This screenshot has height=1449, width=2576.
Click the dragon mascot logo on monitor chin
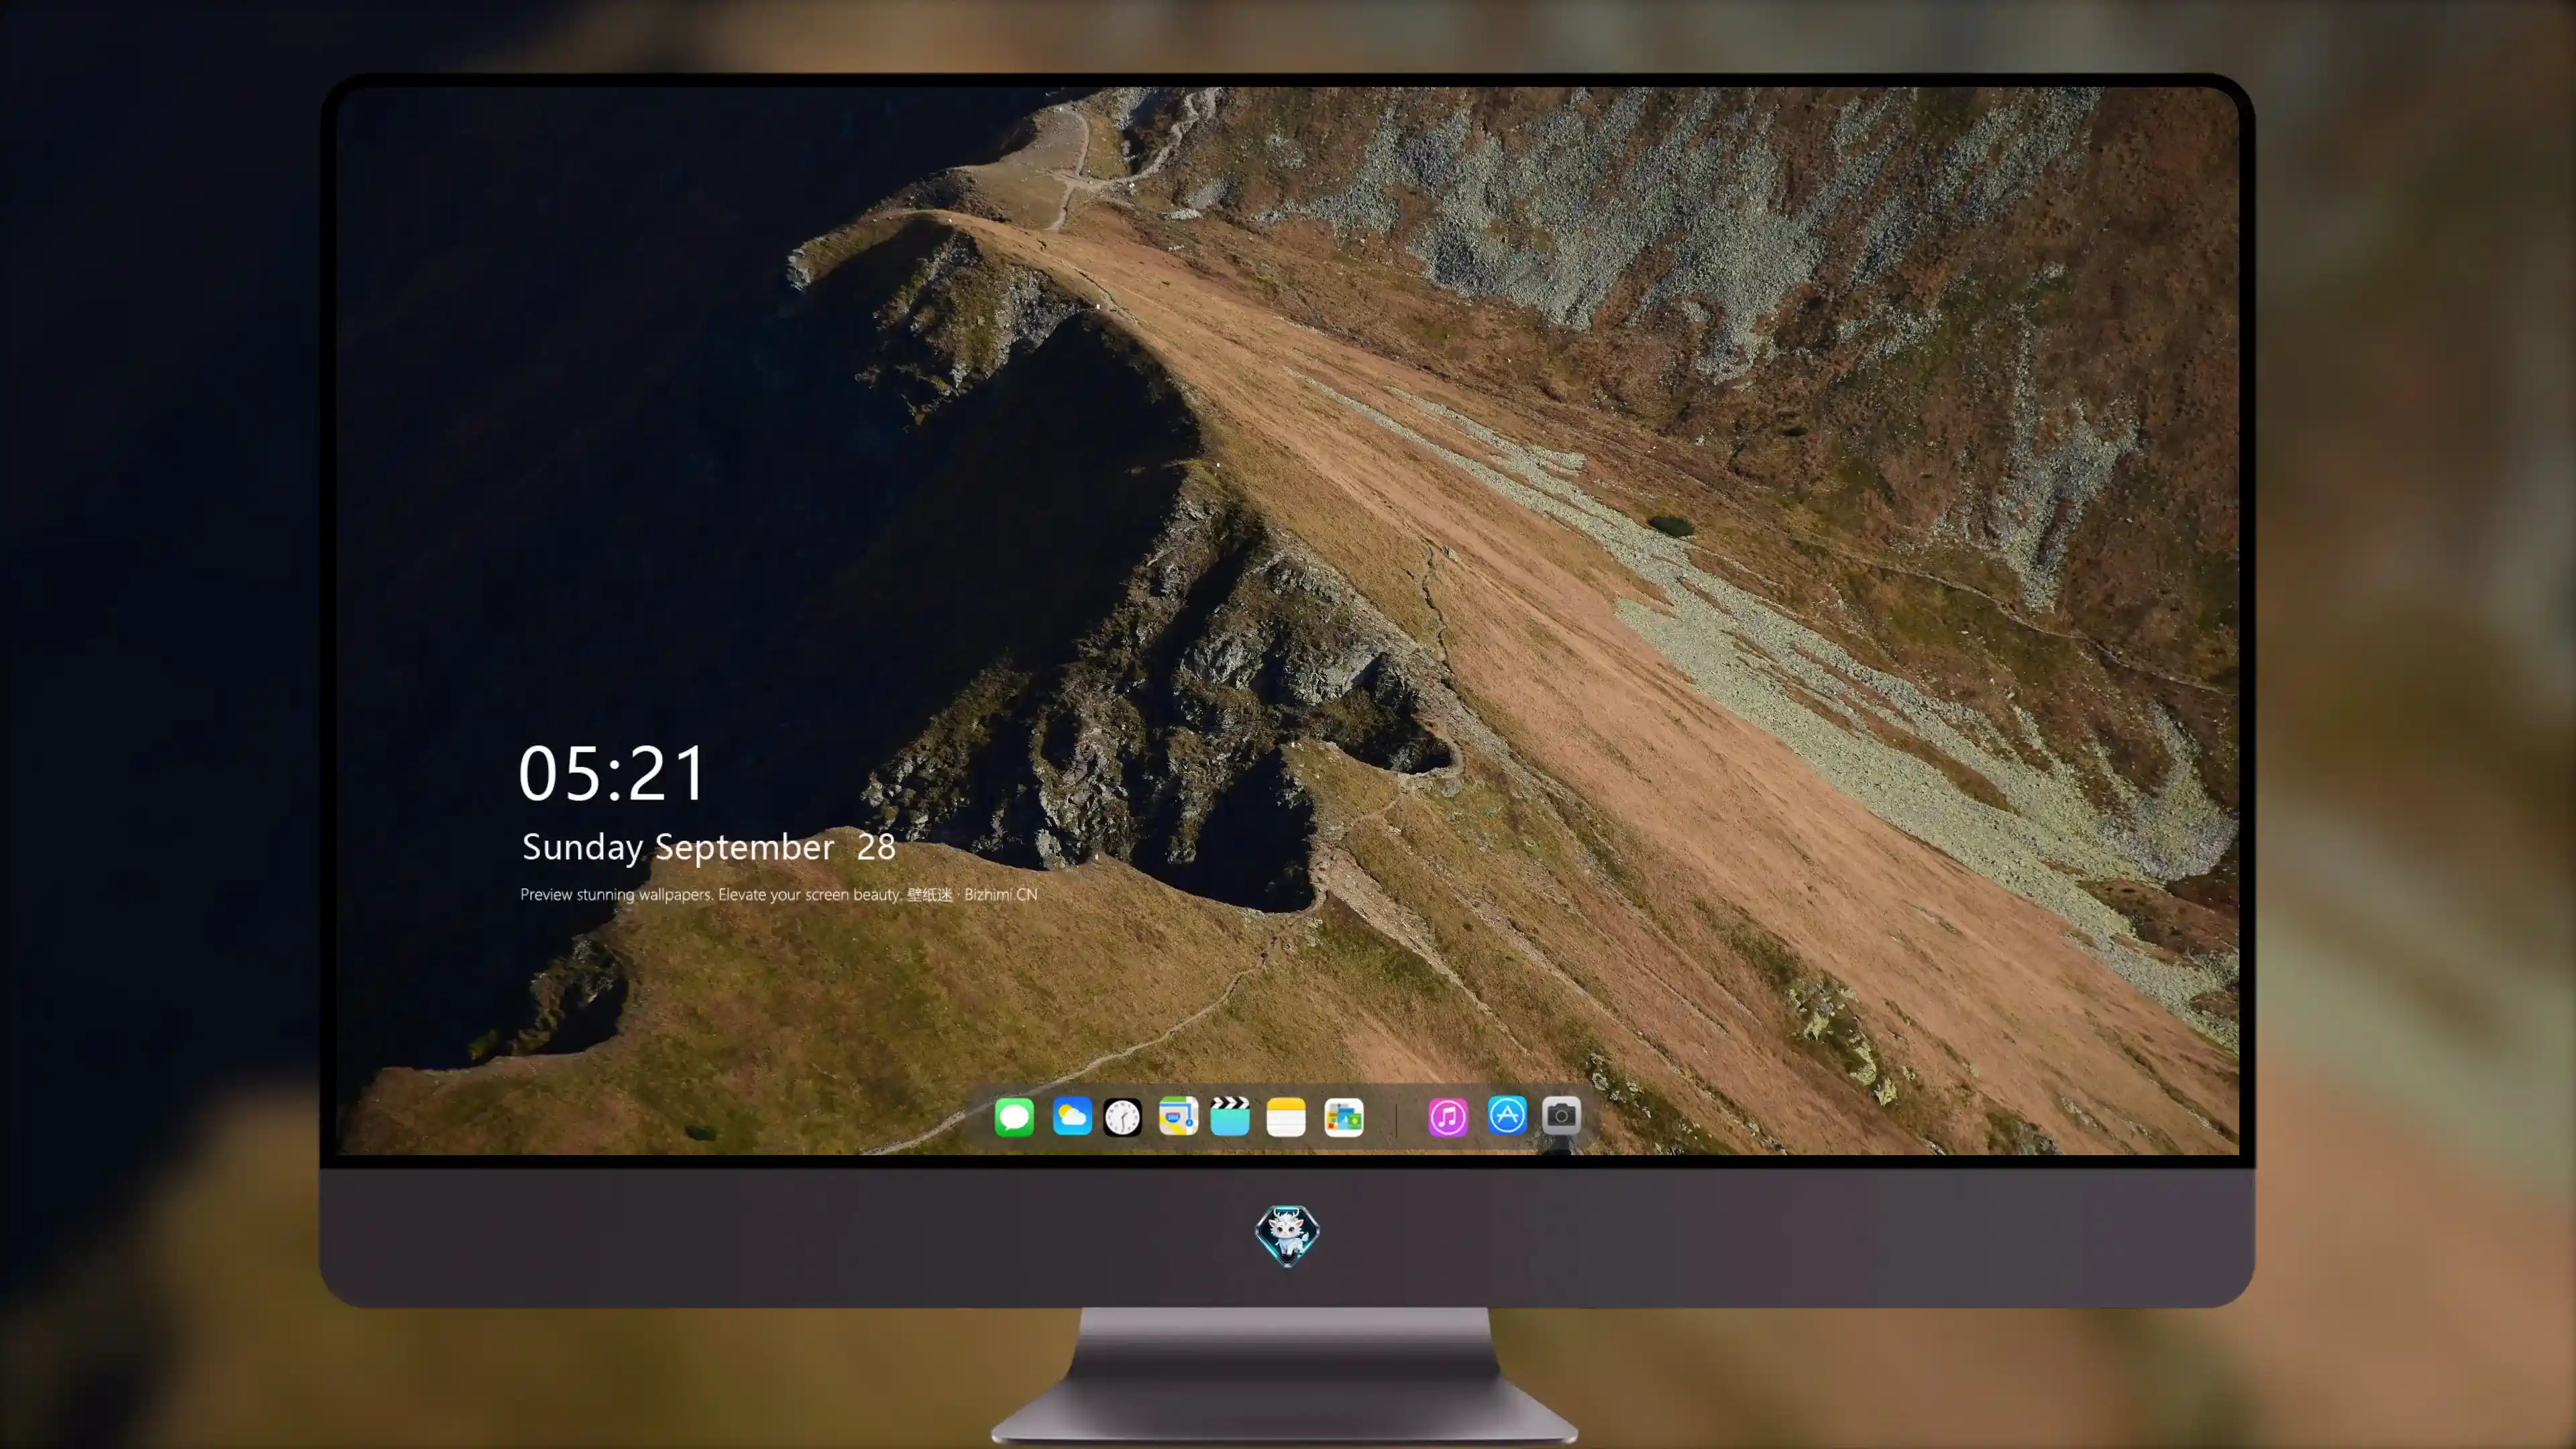click(1287, 1235)
